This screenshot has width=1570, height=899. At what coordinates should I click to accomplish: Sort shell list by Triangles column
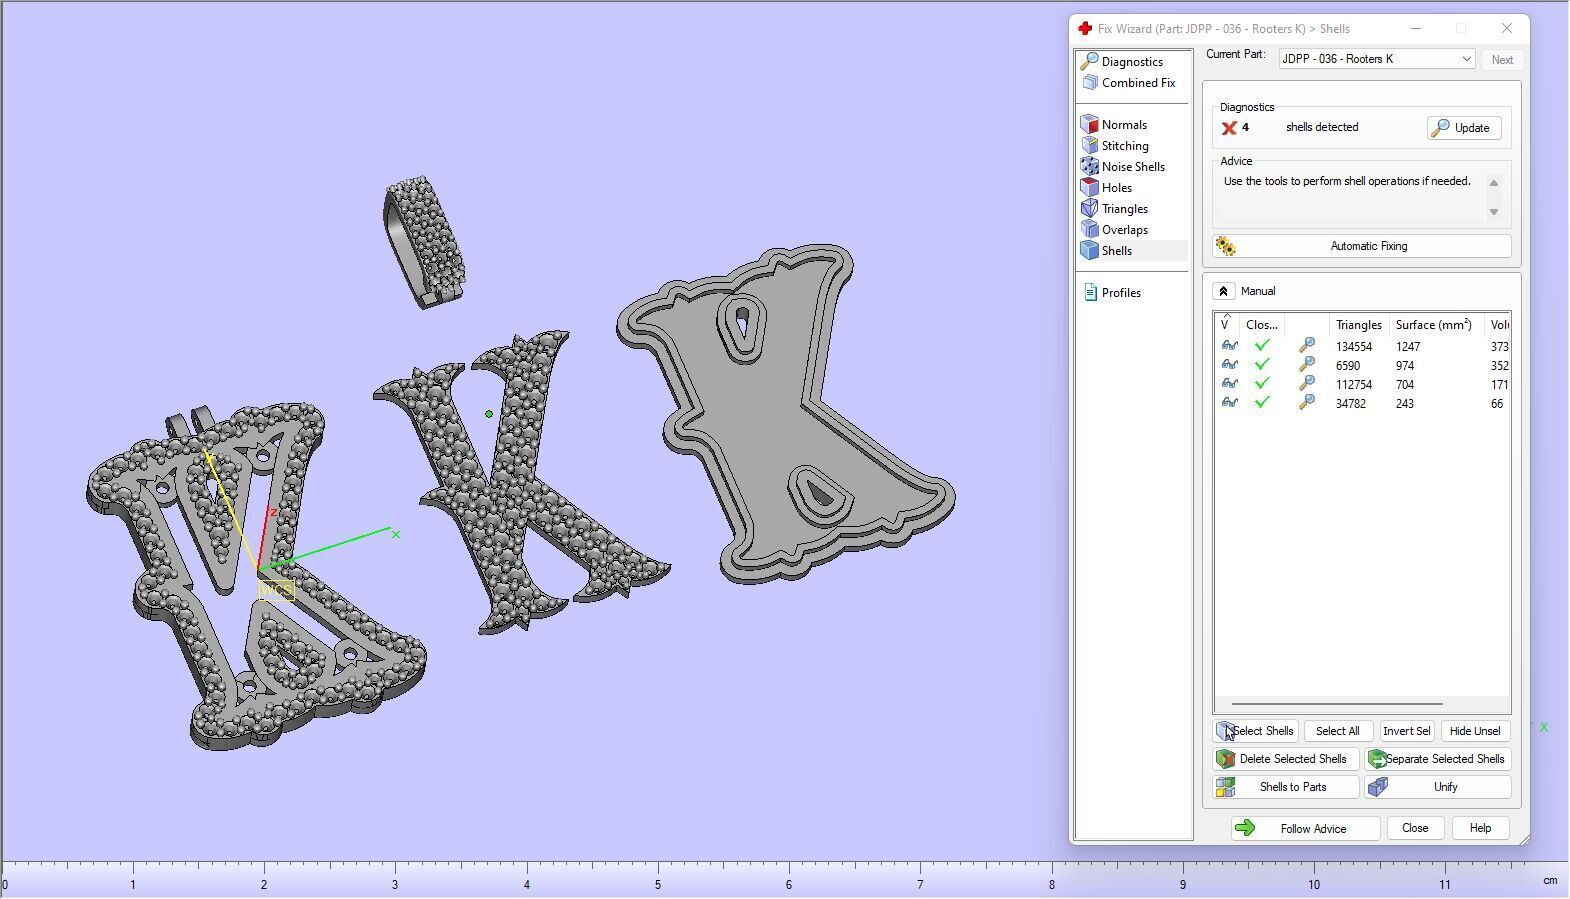[1359, 325]
